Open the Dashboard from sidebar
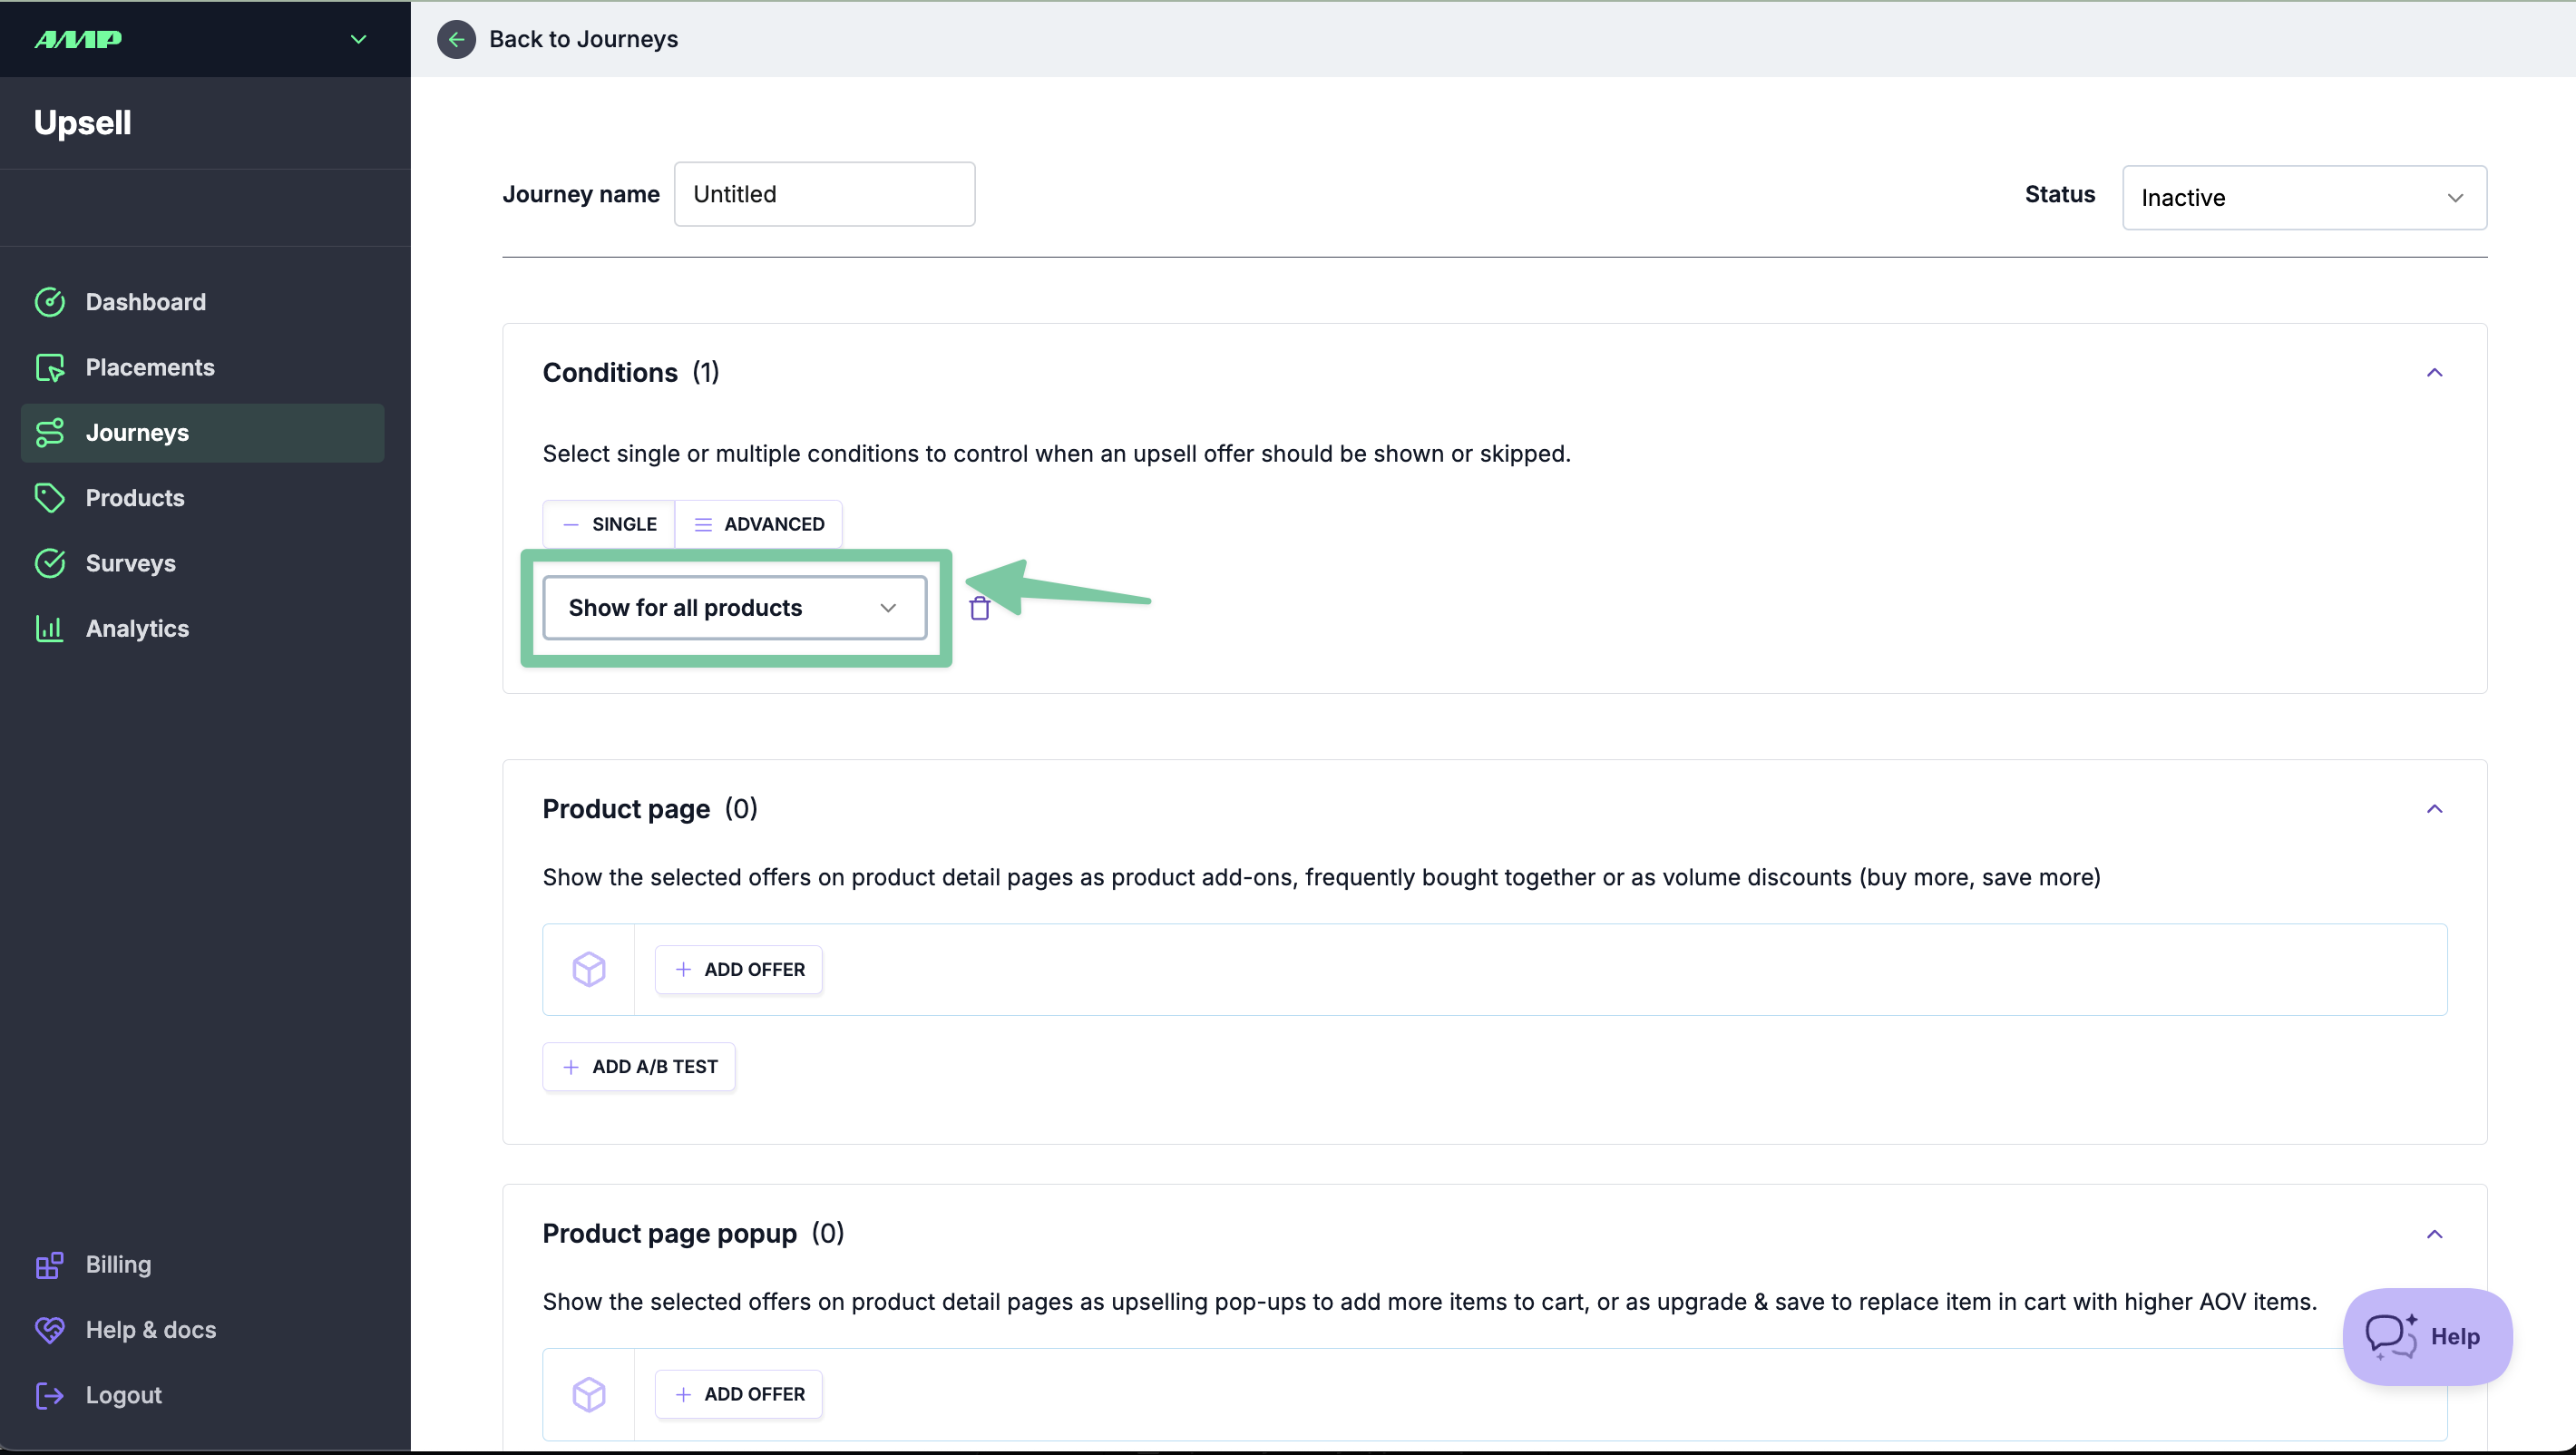The height and width of the screenshot is (1455, 2576). tap(145, 302)
